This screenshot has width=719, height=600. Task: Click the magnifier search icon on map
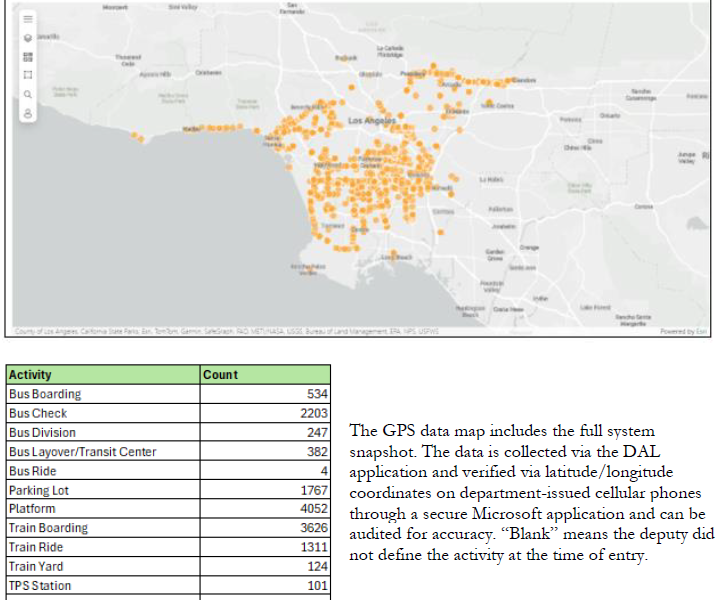[28, 94]
